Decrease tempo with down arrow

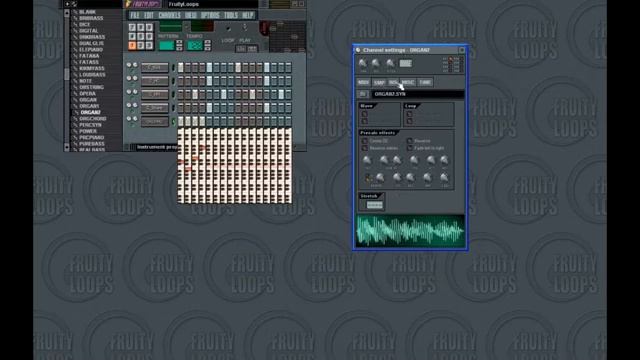coord(208,48)
